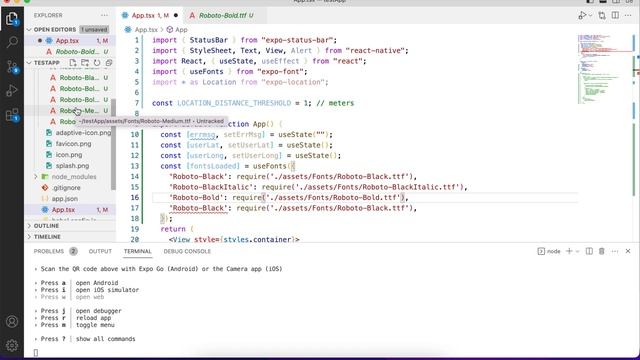The width and height of the screenshot is (640, 360).
Task: Click the Explorer more actions ellipsis
Action: point(104,15)
